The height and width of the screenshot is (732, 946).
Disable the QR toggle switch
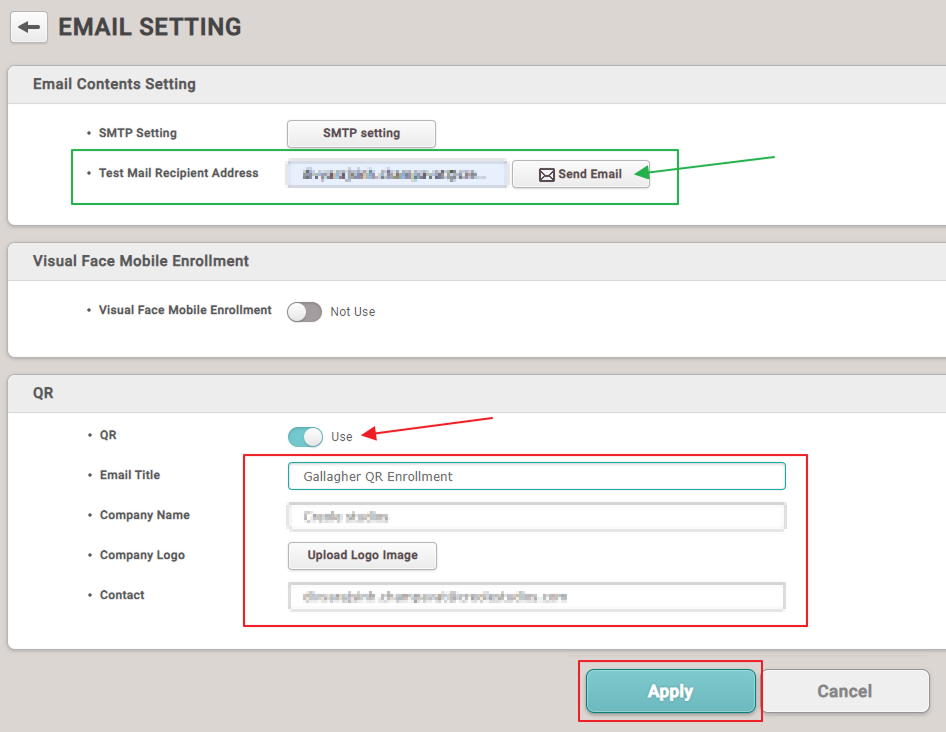(305, 437)
